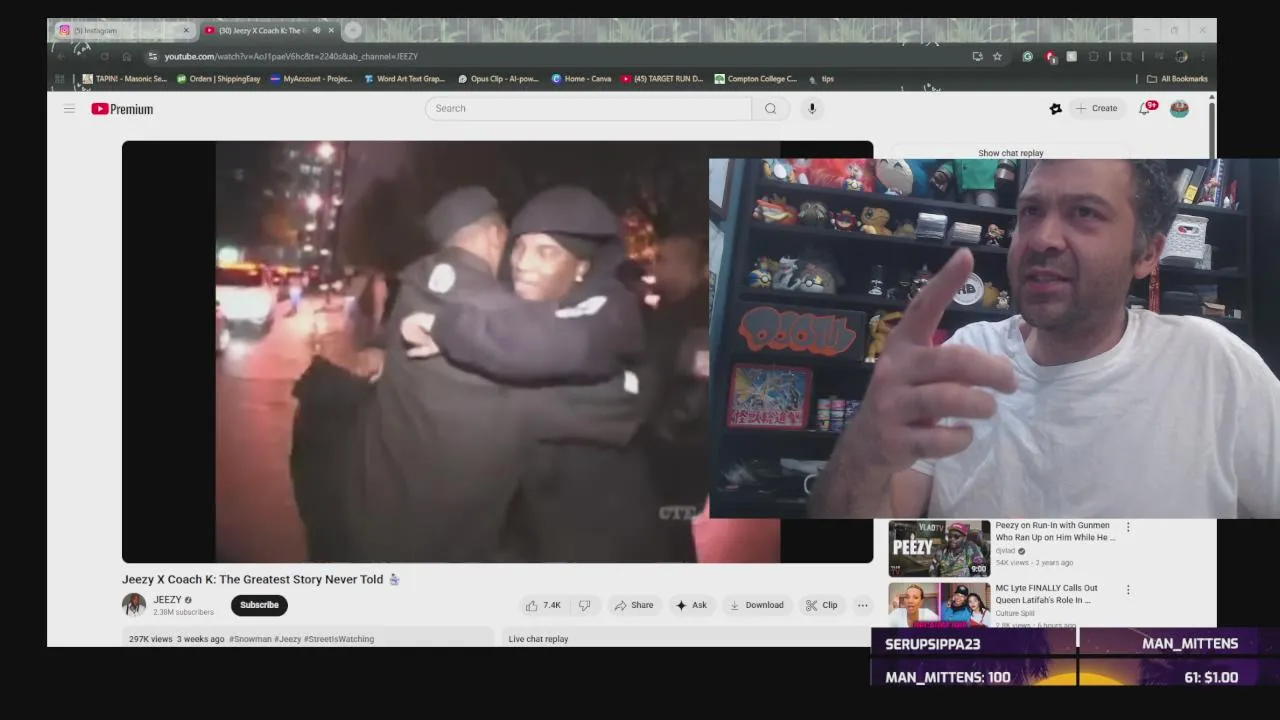1280x720 pixels.
Task: Open the tips bookmark
Action: coord(821,78)
